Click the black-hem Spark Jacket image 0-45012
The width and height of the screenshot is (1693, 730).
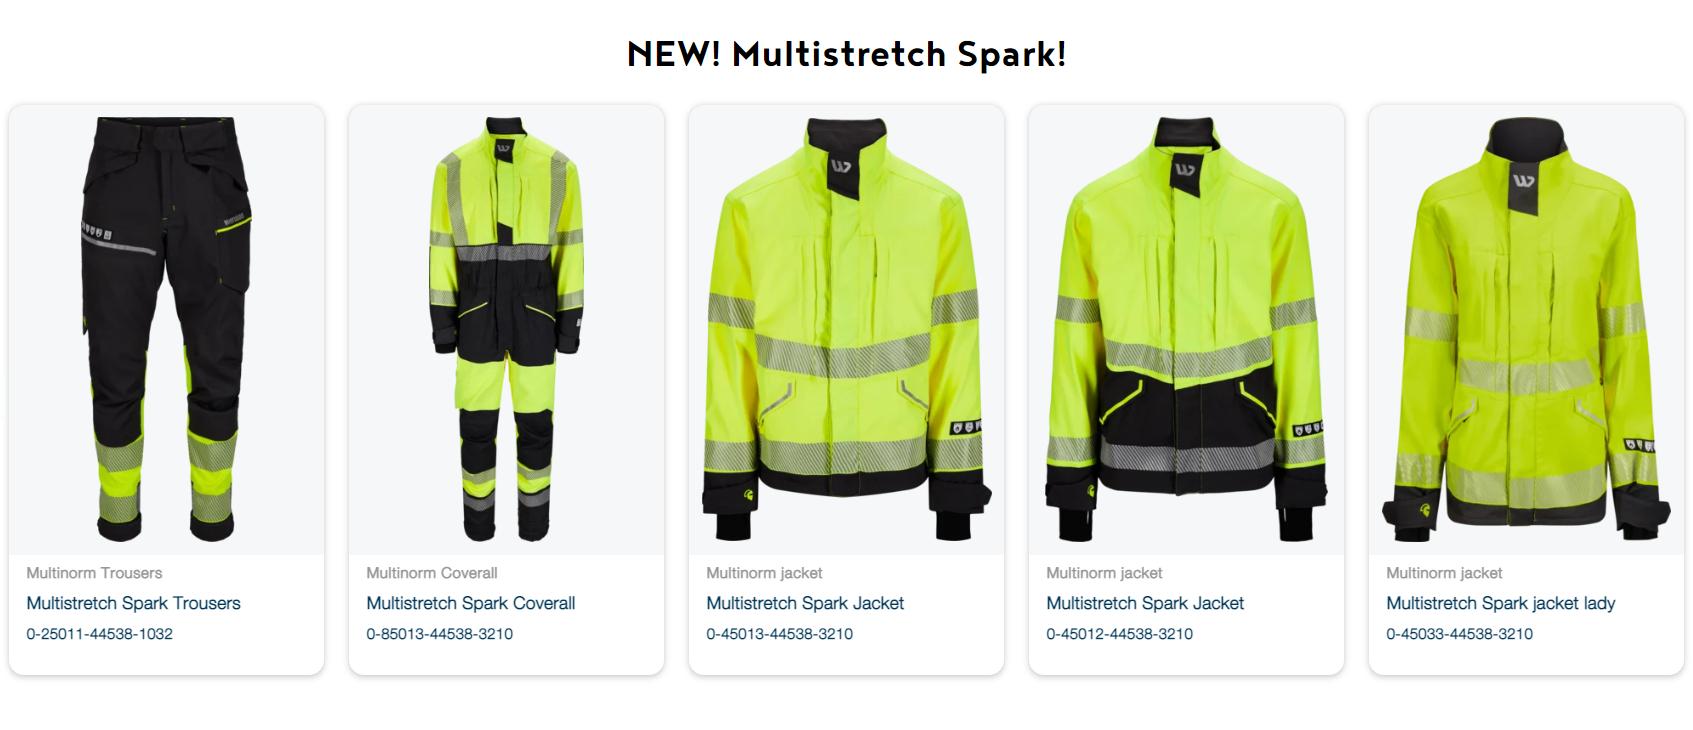point(1186,330)
